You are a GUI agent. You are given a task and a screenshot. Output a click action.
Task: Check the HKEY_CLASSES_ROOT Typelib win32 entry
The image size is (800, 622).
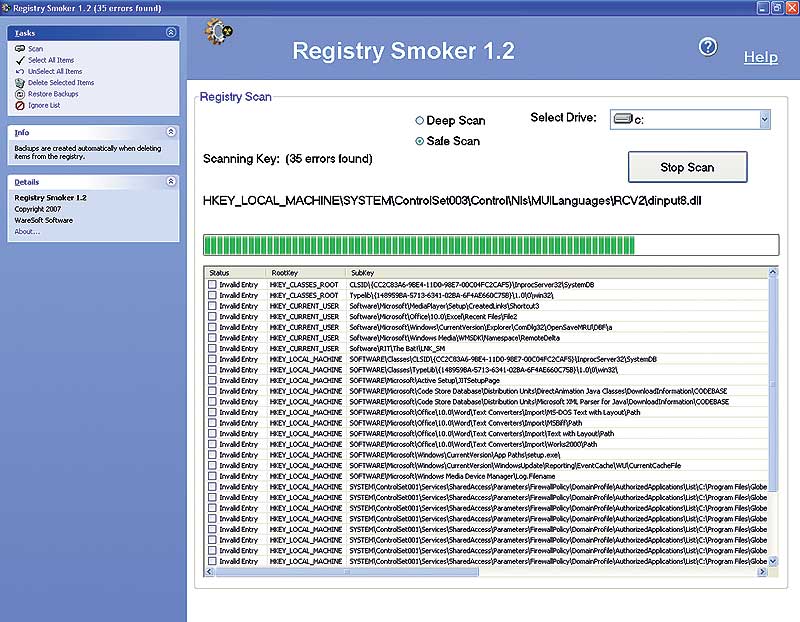(x=212, y=295)
